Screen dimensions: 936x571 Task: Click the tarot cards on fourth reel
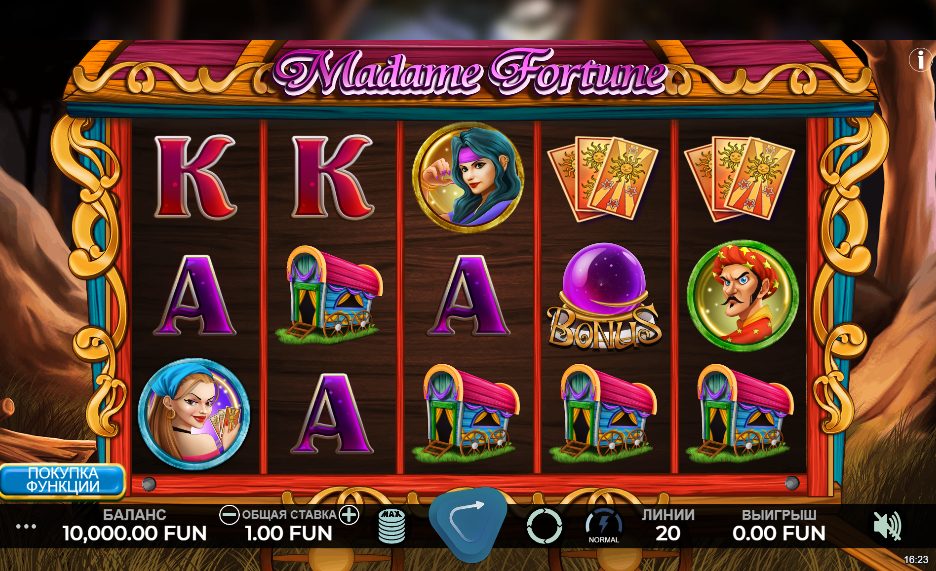click(x=603, y=179)
